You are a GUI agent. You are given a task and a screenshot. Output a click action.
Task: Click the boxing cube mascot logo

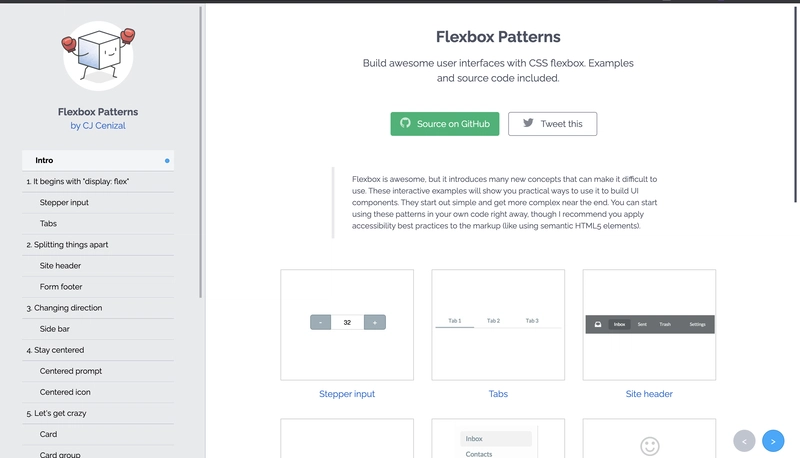coord(98,56)
